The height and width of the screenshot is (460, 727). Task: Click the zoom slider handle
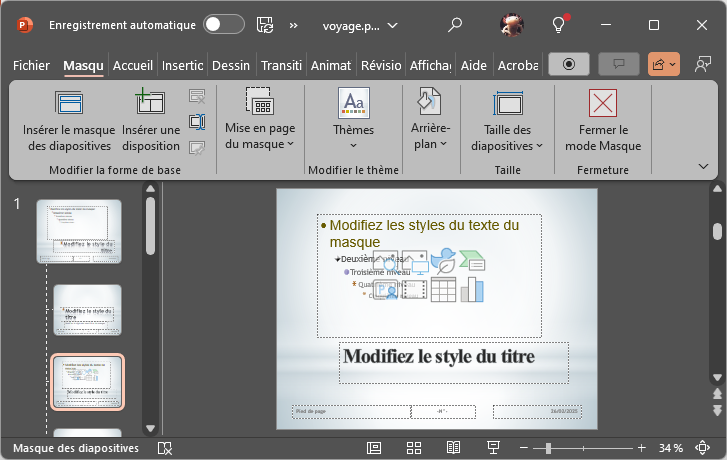548,448
